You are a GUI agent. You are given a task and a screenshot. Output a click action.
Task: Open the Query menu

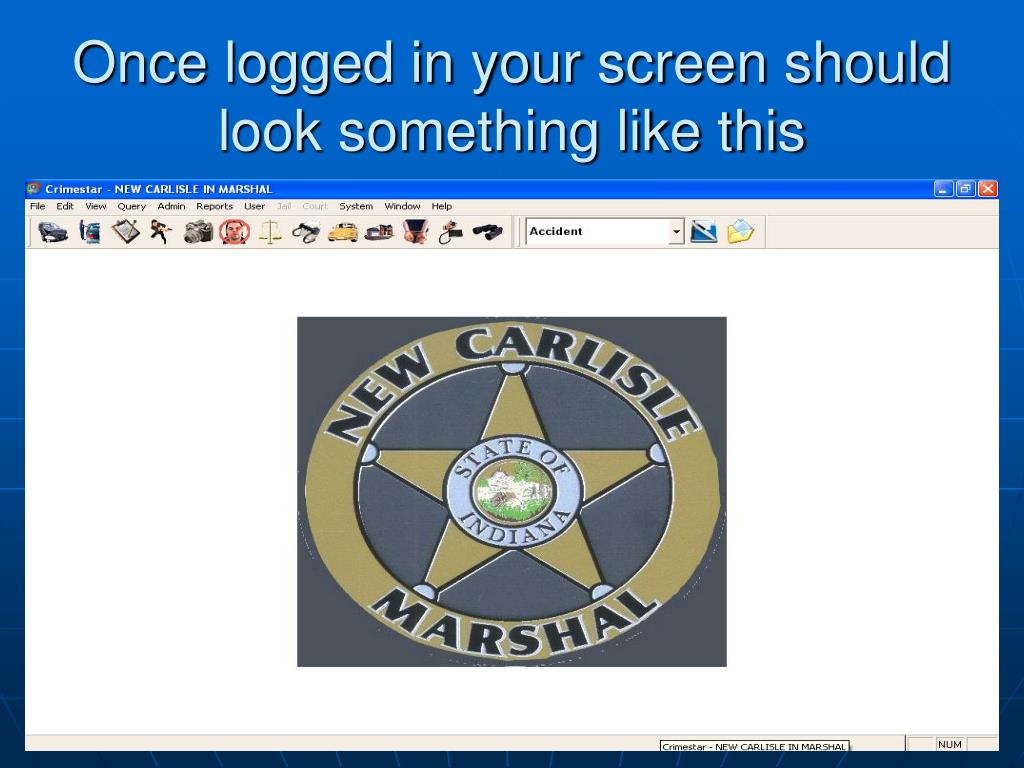click(131, 206)
